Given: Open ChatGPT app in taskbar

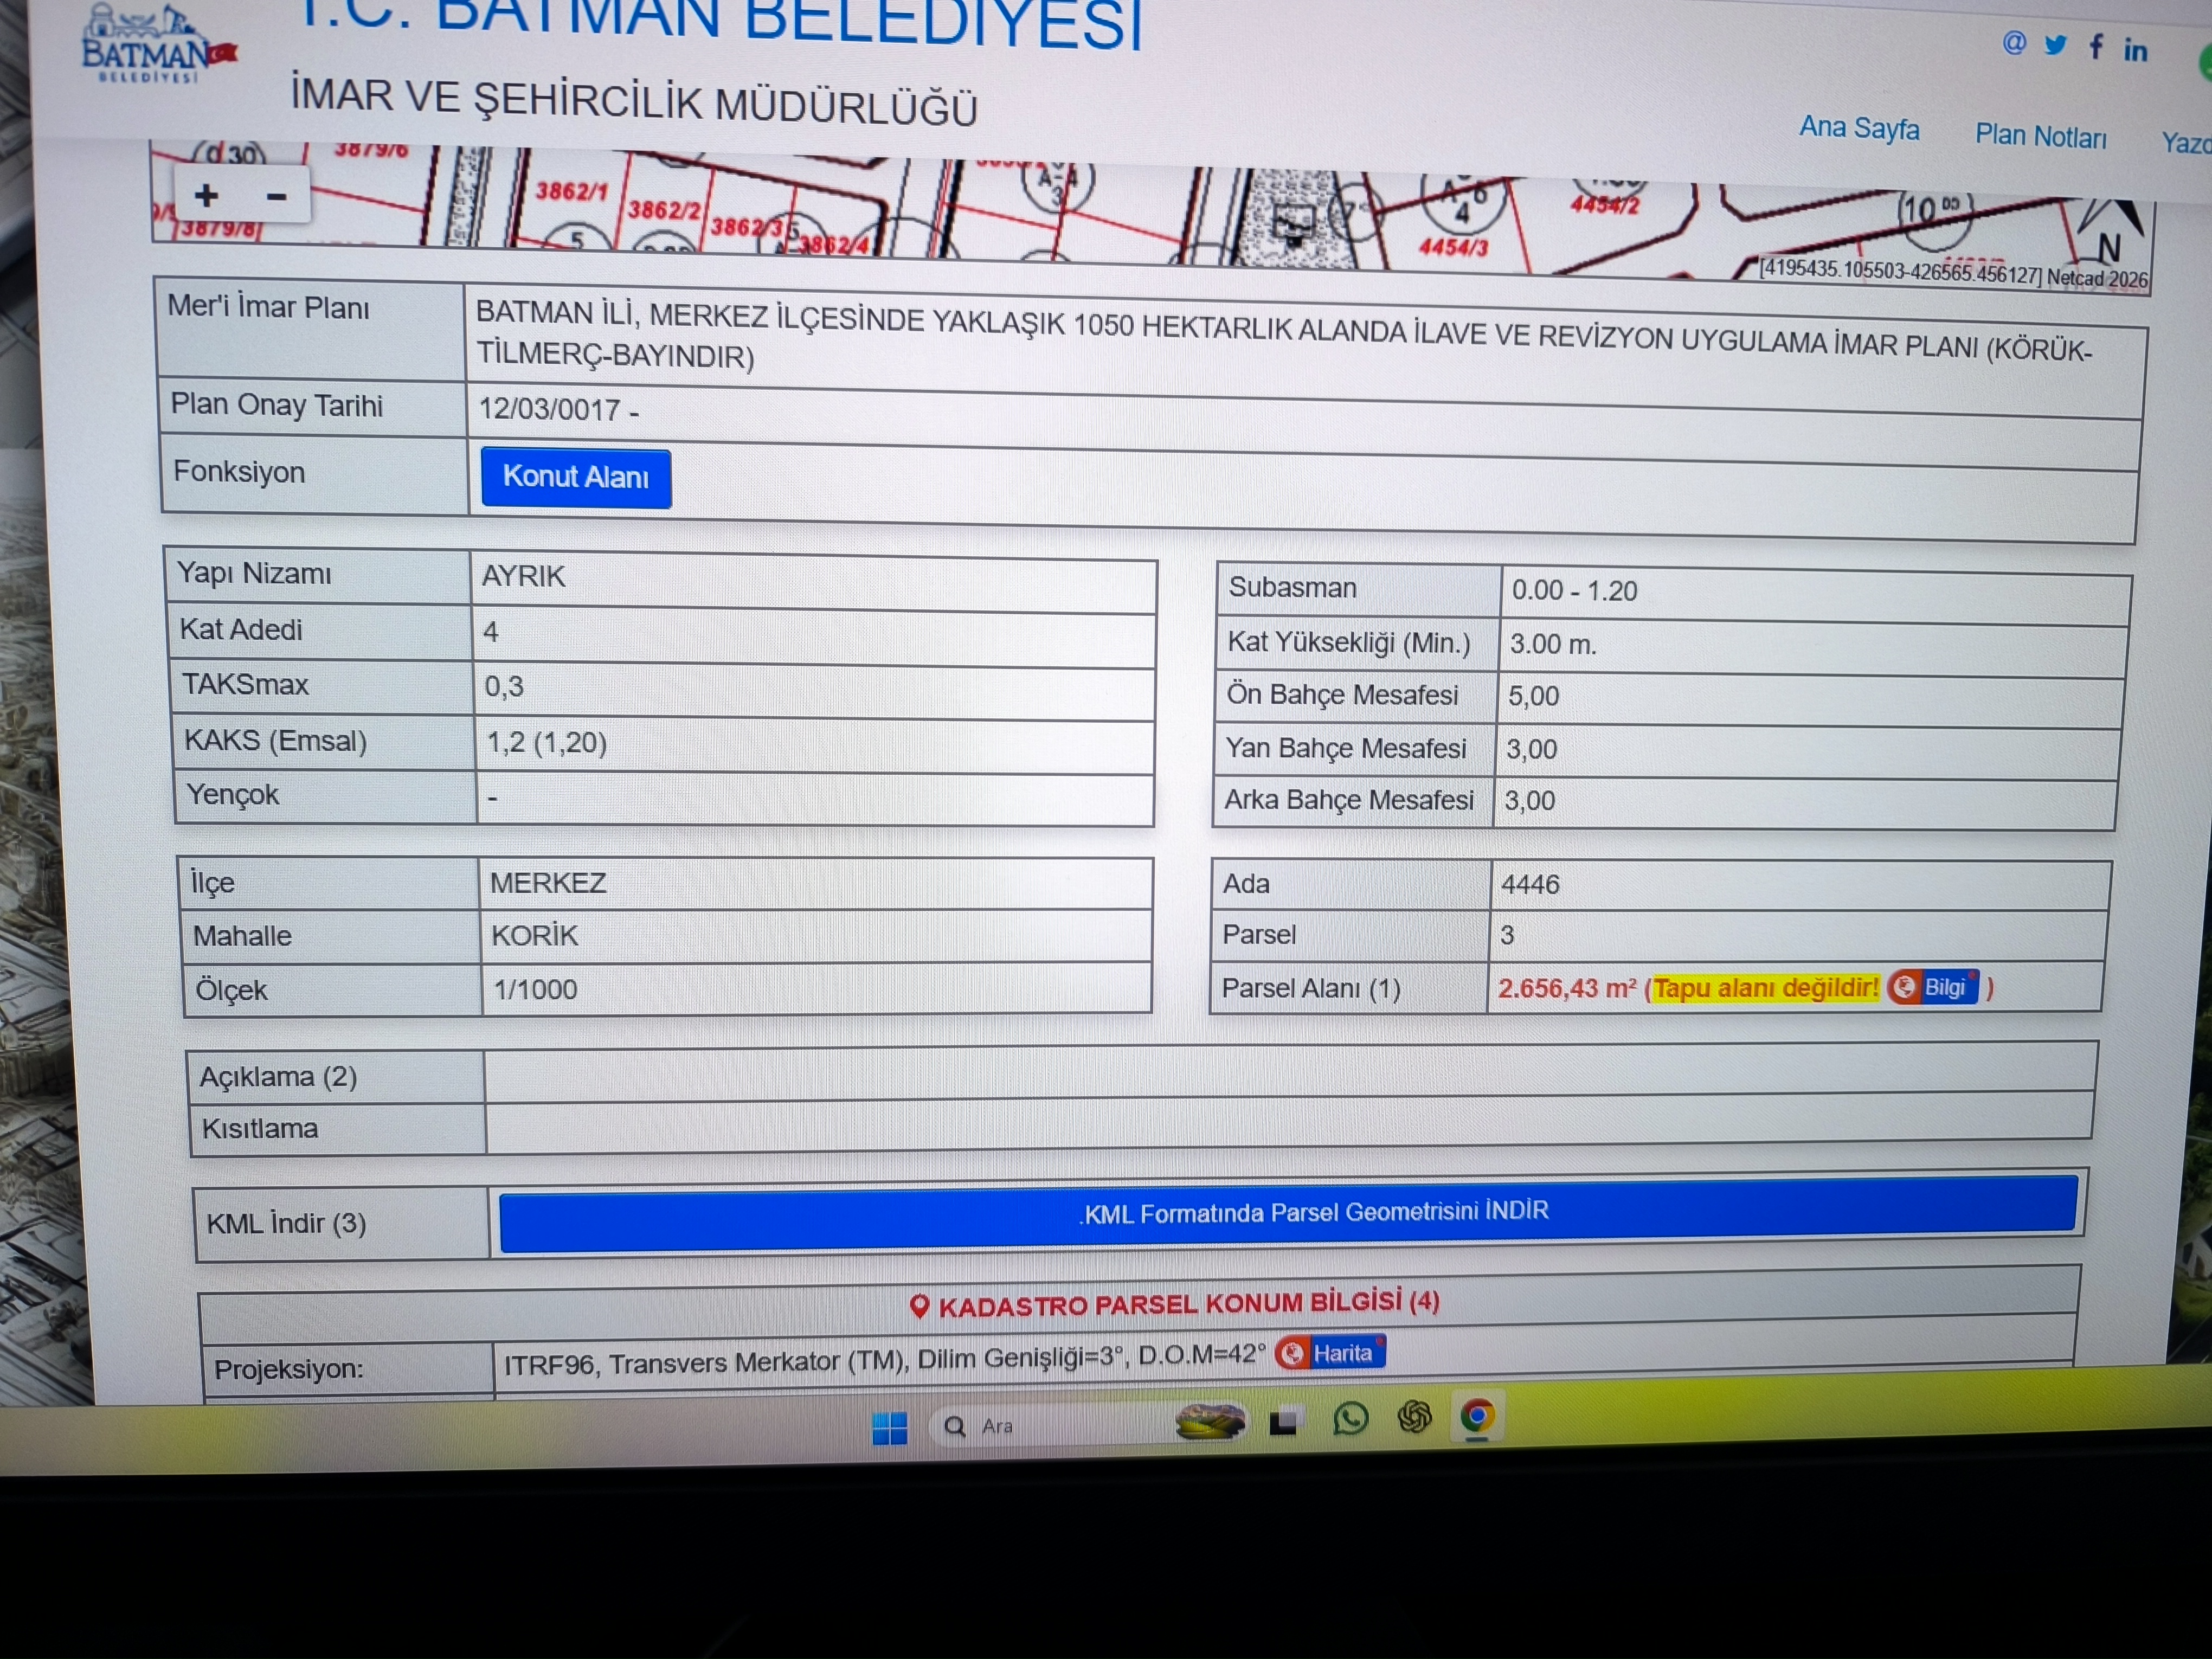Looking at the screenshot, I should (1414, 1417).
